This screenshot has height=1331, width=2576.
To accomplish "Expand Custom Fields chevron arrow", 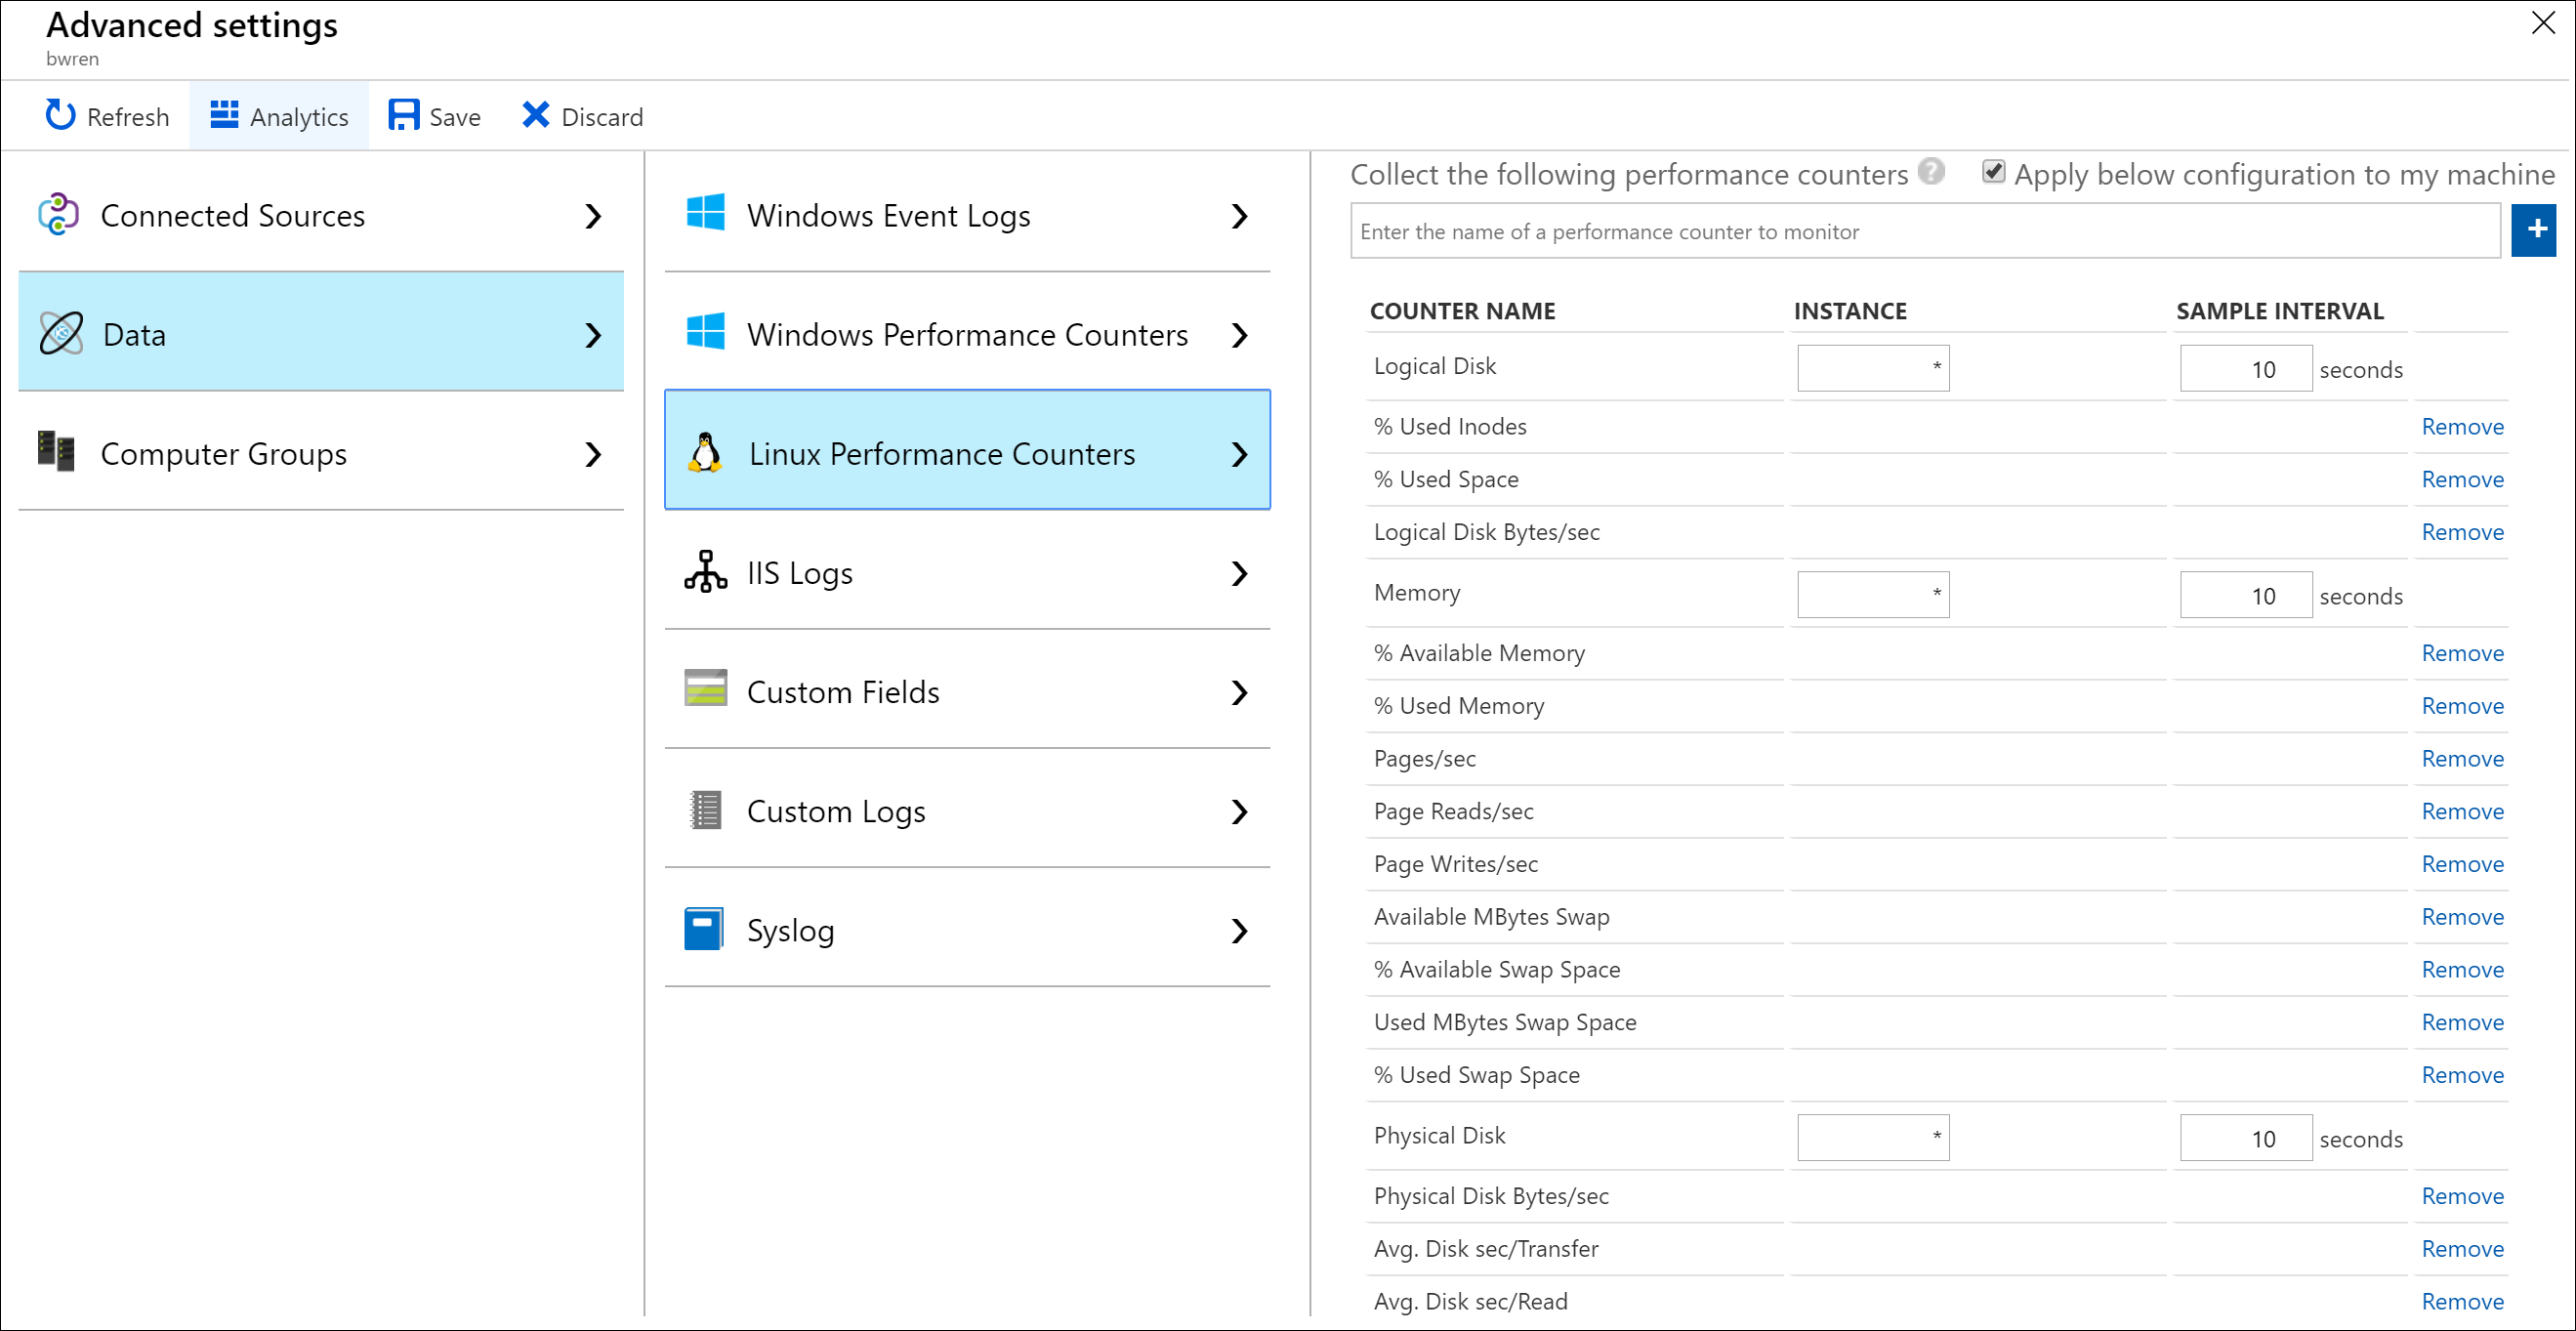I will click(x=1239, y=692).
